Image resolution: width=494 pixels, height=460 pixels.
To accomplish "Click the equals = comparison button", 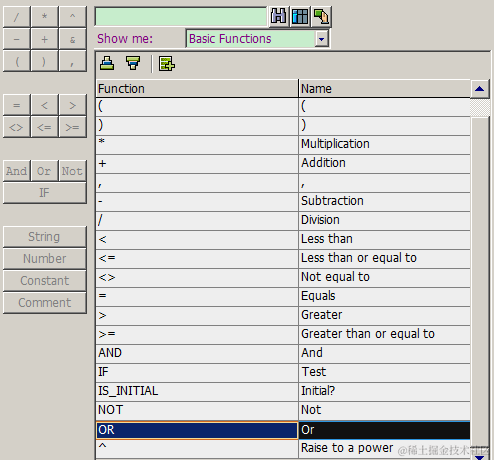I will pyautogui.click(x=17, y=105).
